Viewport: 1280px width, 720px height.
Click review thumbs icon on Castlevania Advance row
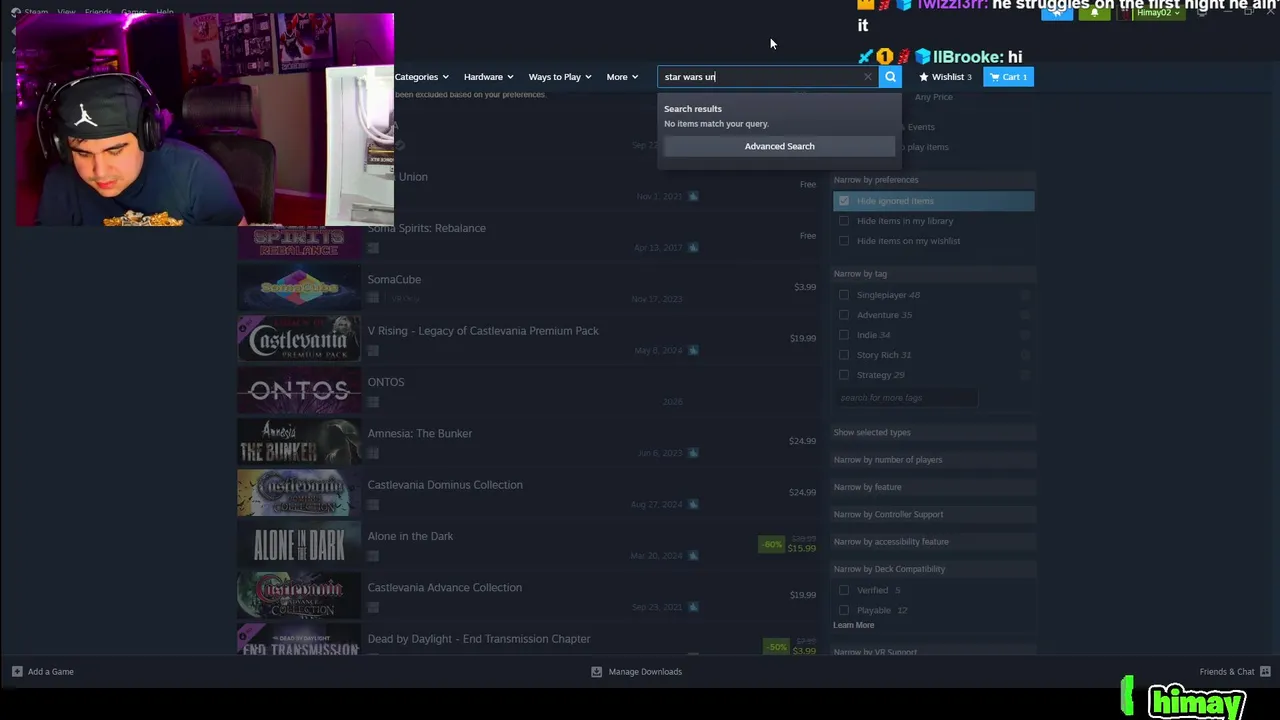(x=693, y=607)
